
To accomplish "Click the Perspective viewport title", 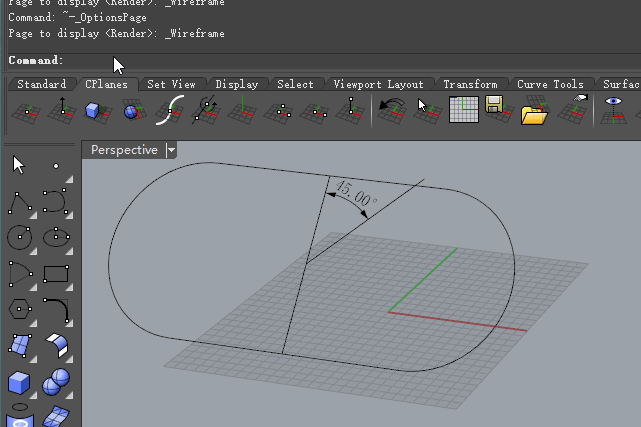I will click(124, 150).
